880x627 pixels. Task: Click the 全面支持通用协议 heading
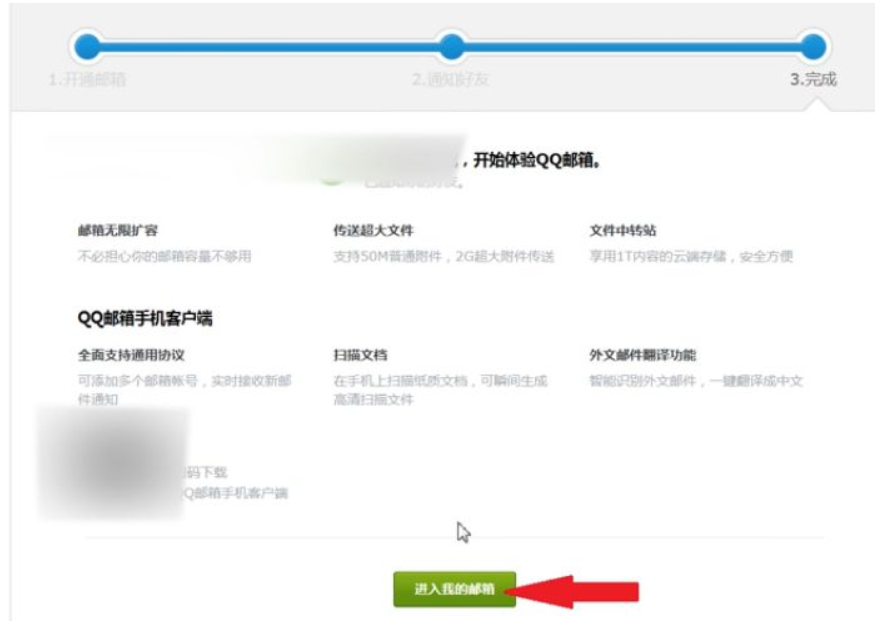click(x=131, y=355)
